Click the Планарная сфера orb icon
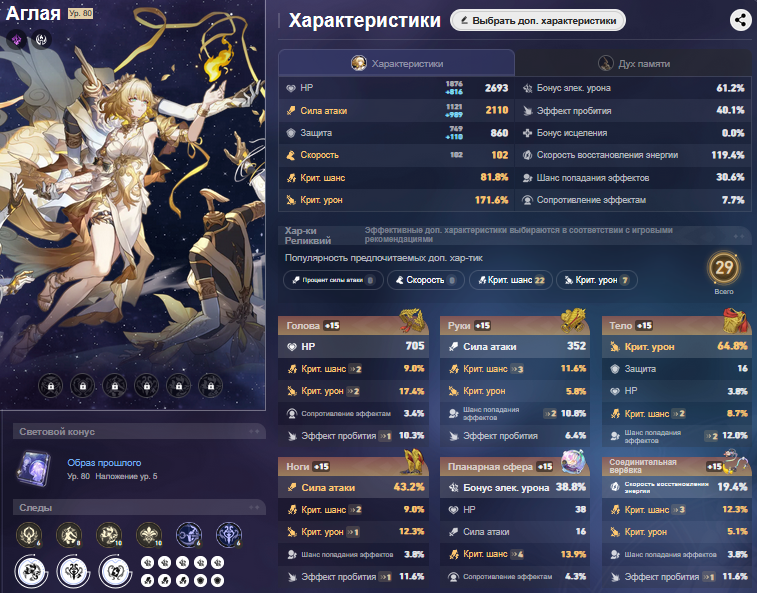 (x=573, y=461)
